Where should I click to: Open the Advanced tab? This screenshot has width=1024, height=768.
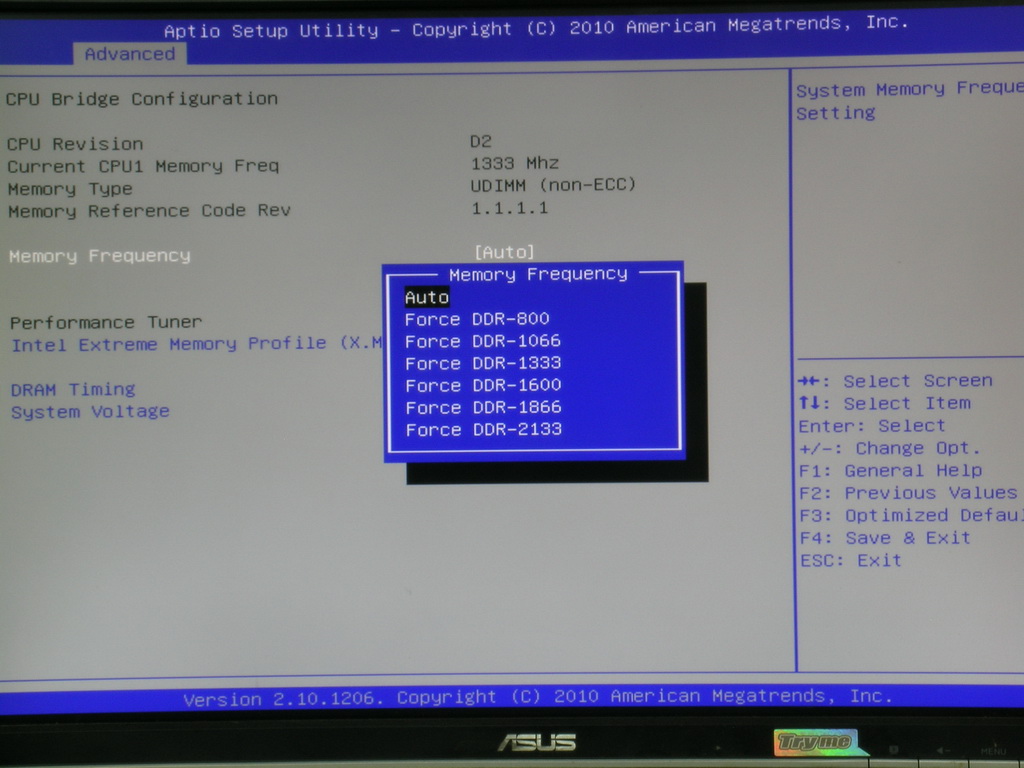click(129, 54)
